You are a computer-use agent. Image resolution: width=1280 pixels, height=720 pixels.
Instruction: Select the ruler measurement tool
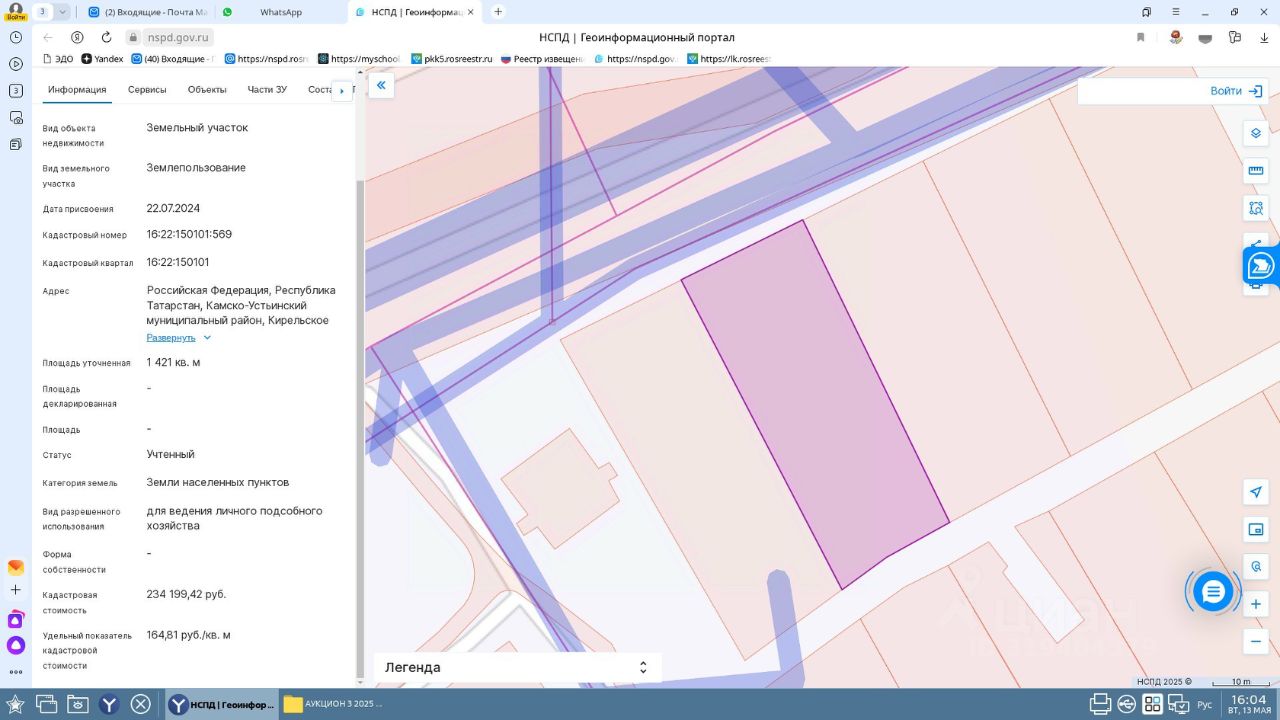(x=1256, y=171)
